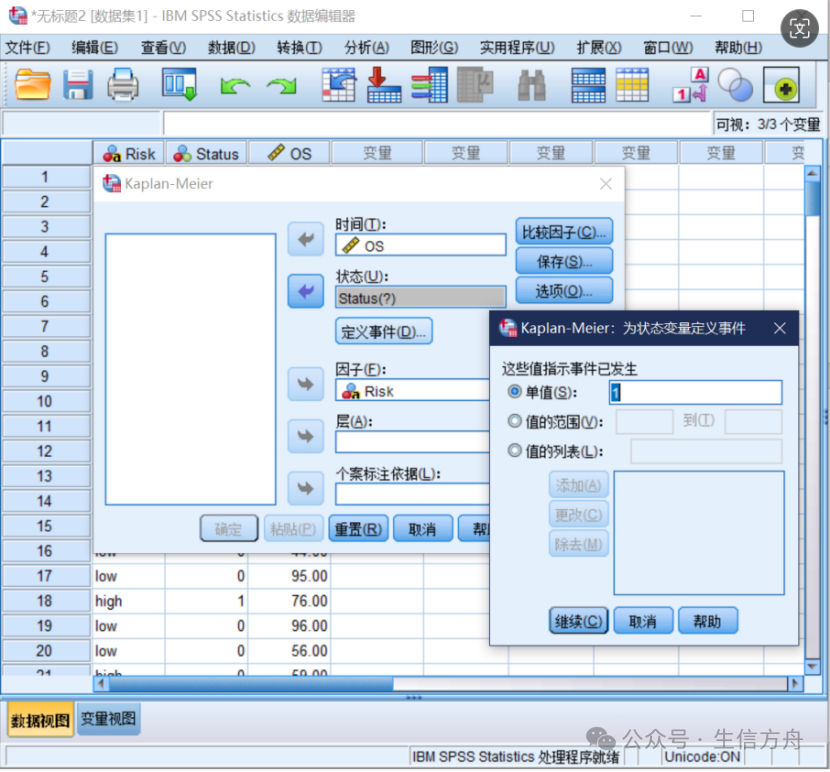The height and width of the screenshot is (772, 830).
Task: Switch to the 变量视图 tab
Action: [109, 719]
